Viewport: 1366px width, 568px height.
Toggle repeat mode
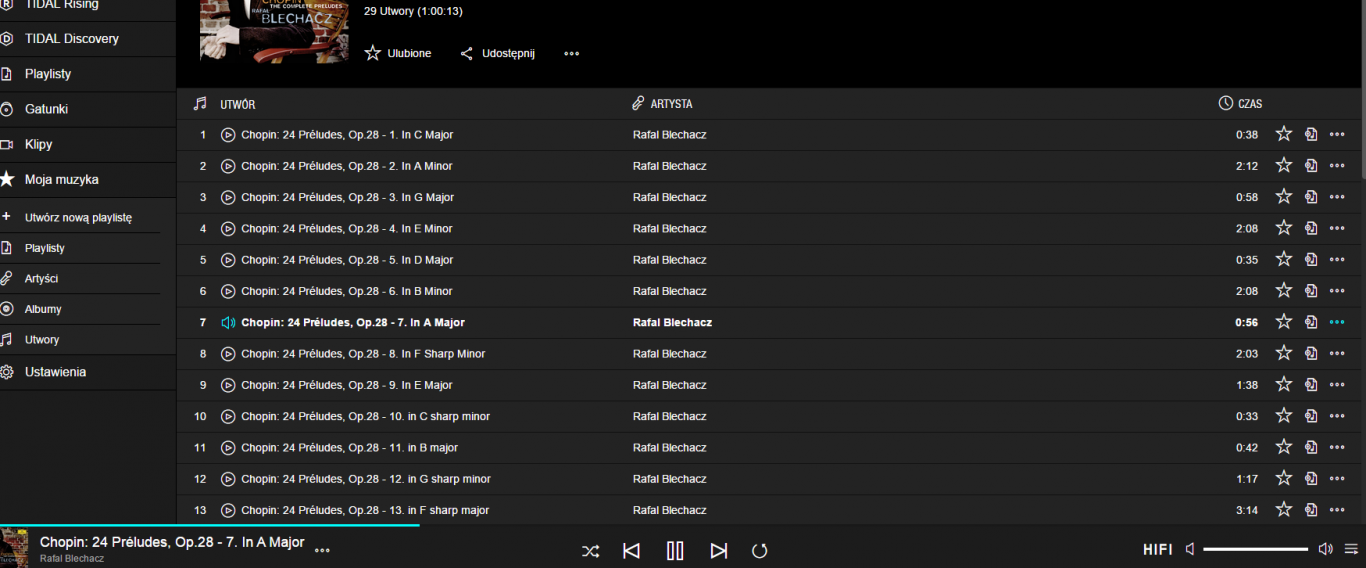point(759,551)
